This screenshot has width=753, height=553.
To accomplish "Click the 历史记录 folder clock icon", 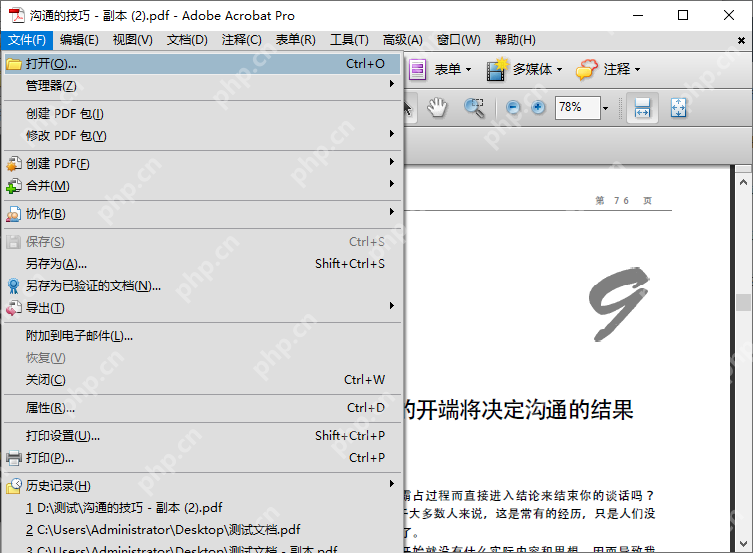I will point(14,486).
